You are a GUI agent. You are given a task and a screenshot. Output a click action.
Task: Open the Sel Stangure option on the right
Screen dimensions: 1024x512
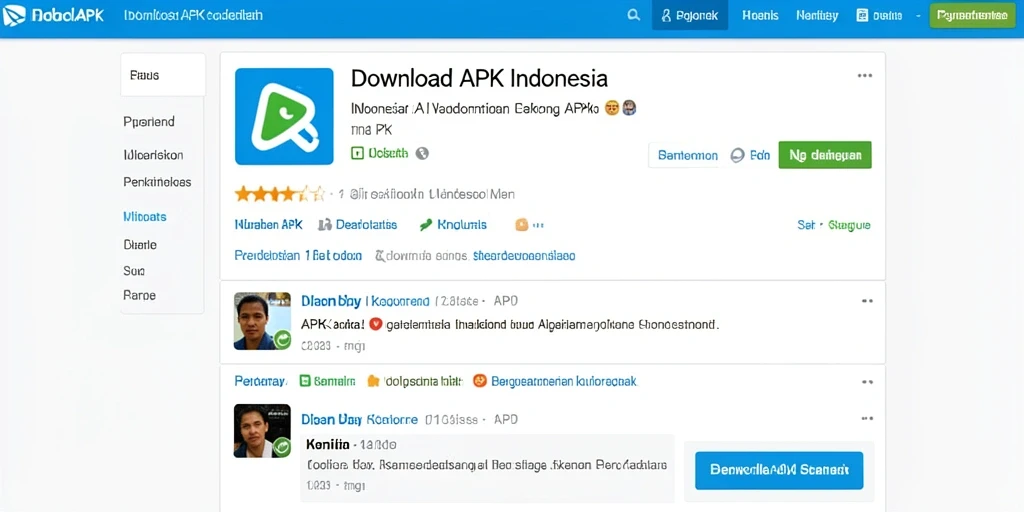coord(833,225)
